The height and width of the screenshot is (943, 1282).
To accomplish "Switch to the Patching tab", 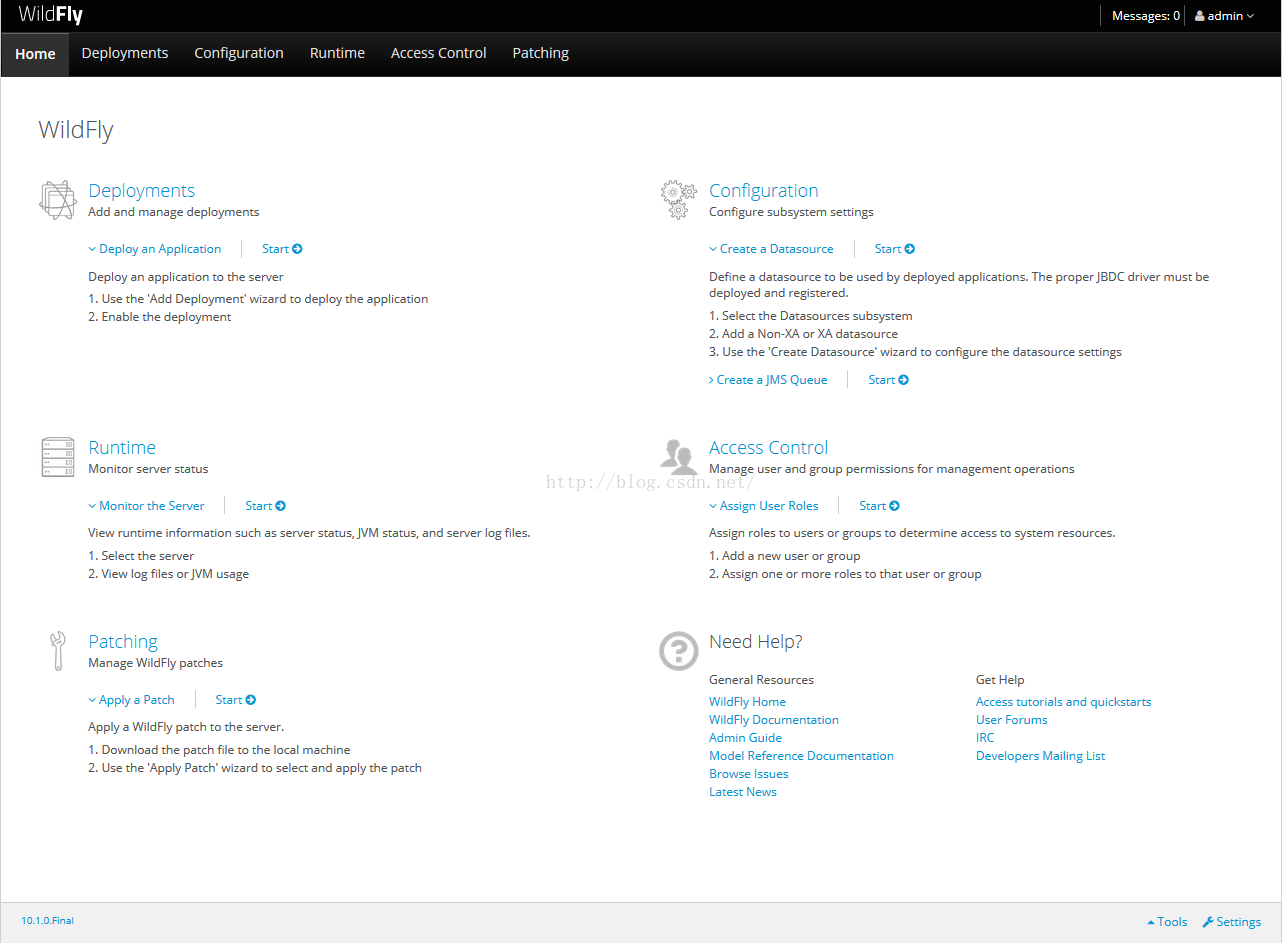I will click(541, 54).
